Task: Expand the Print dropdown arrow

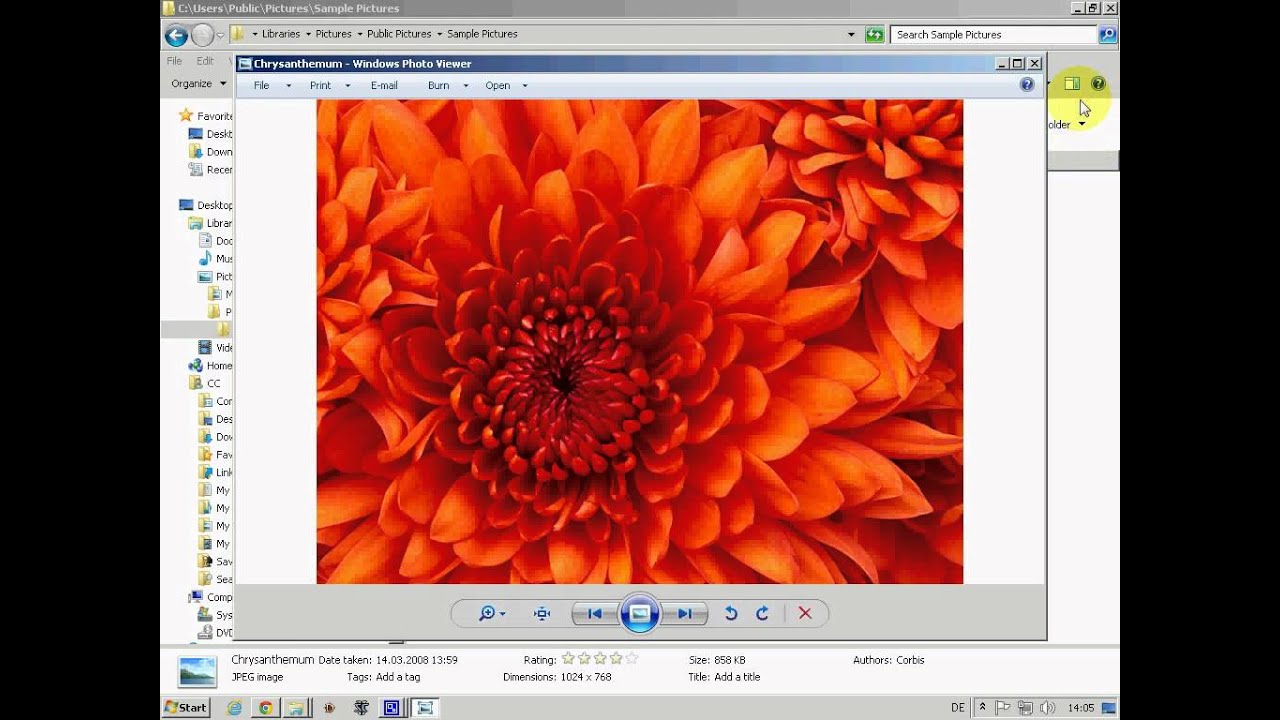Action: coord(348,86)
